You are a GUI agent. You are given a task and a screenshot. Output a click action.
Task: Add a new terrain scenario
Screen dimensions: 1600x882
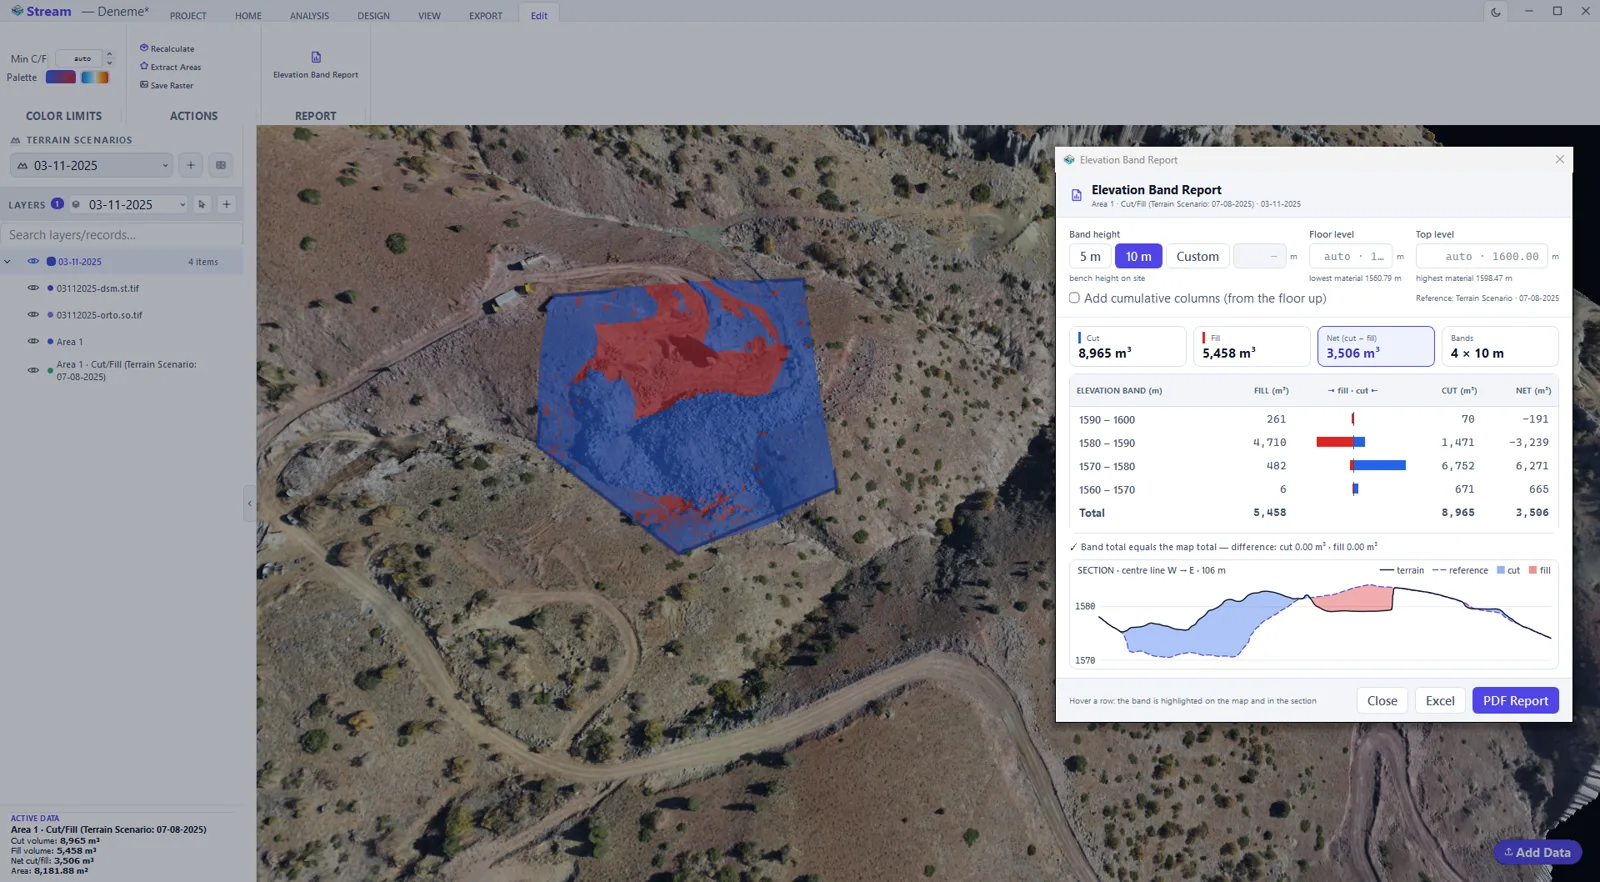coord(191,165)
